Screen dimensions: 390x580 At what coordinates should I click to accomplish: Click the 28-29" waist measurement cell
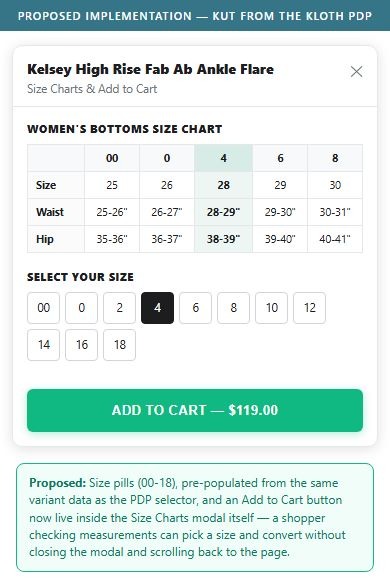[x=223, y=212]
